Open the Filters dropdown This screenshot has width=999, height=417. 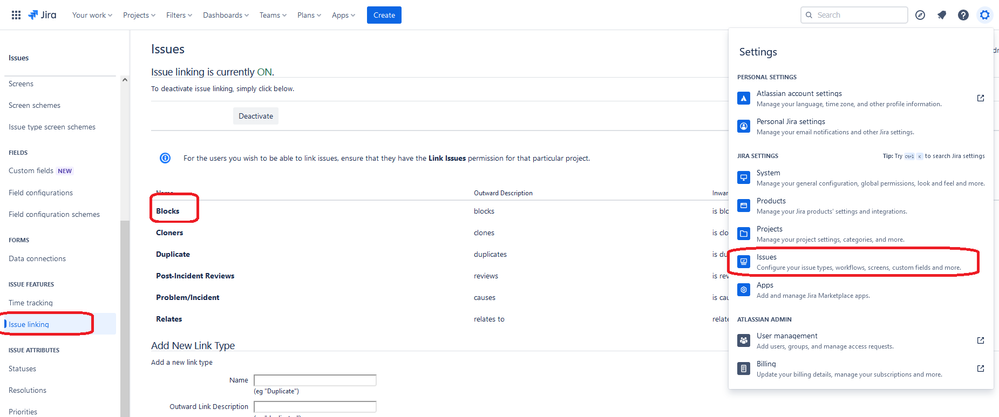tap(179, 15)
